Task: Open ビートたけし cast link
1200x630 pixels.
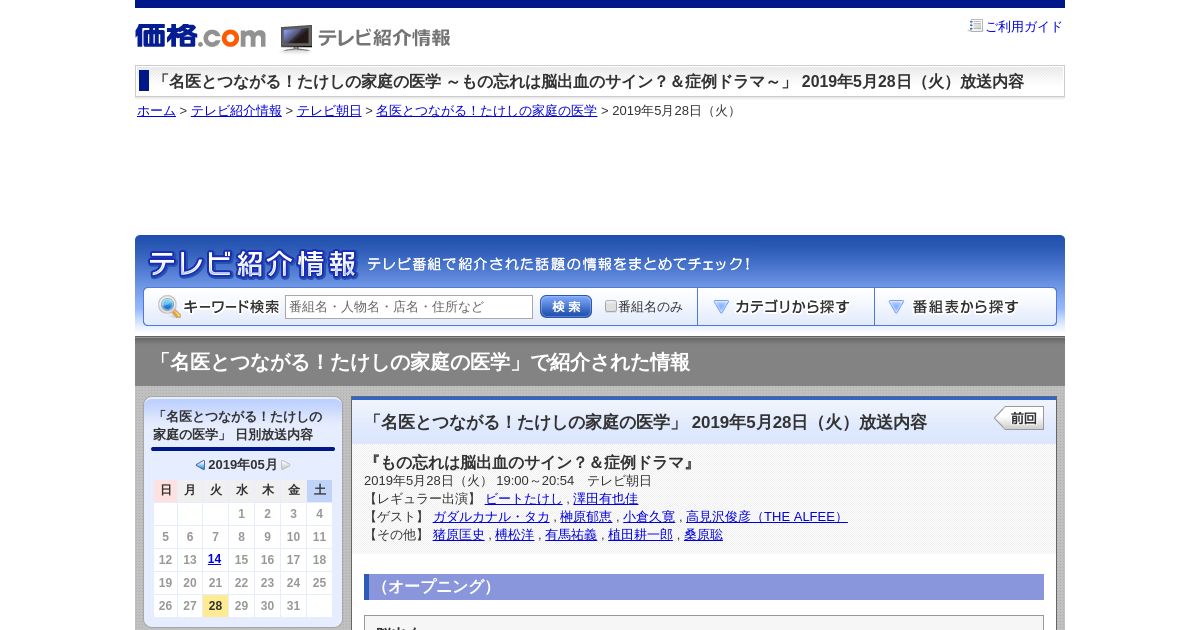Action: click(x=524, y=499)
